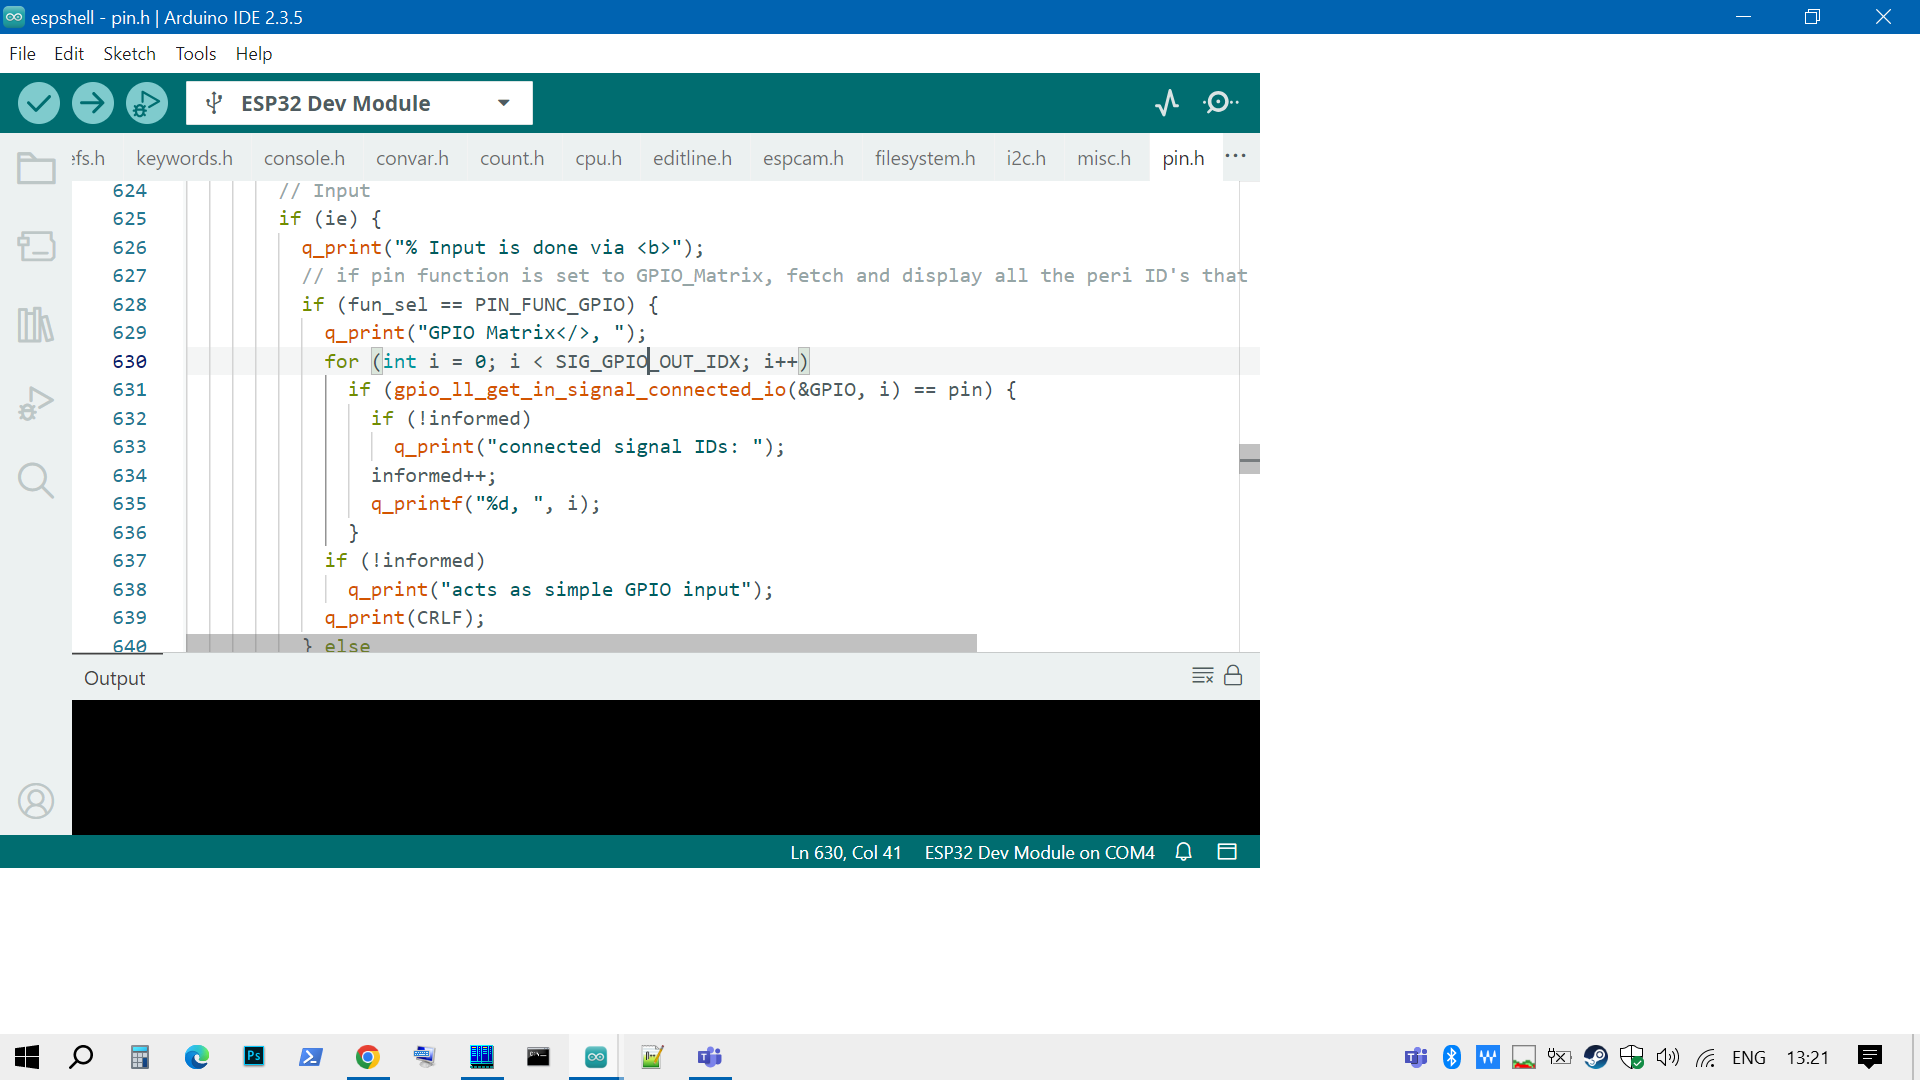Viewport: 1920px width, 1080px height.
Task: Click ESP32 Dev Module on COM4 status text
Action: click(x=1039, y=852)
